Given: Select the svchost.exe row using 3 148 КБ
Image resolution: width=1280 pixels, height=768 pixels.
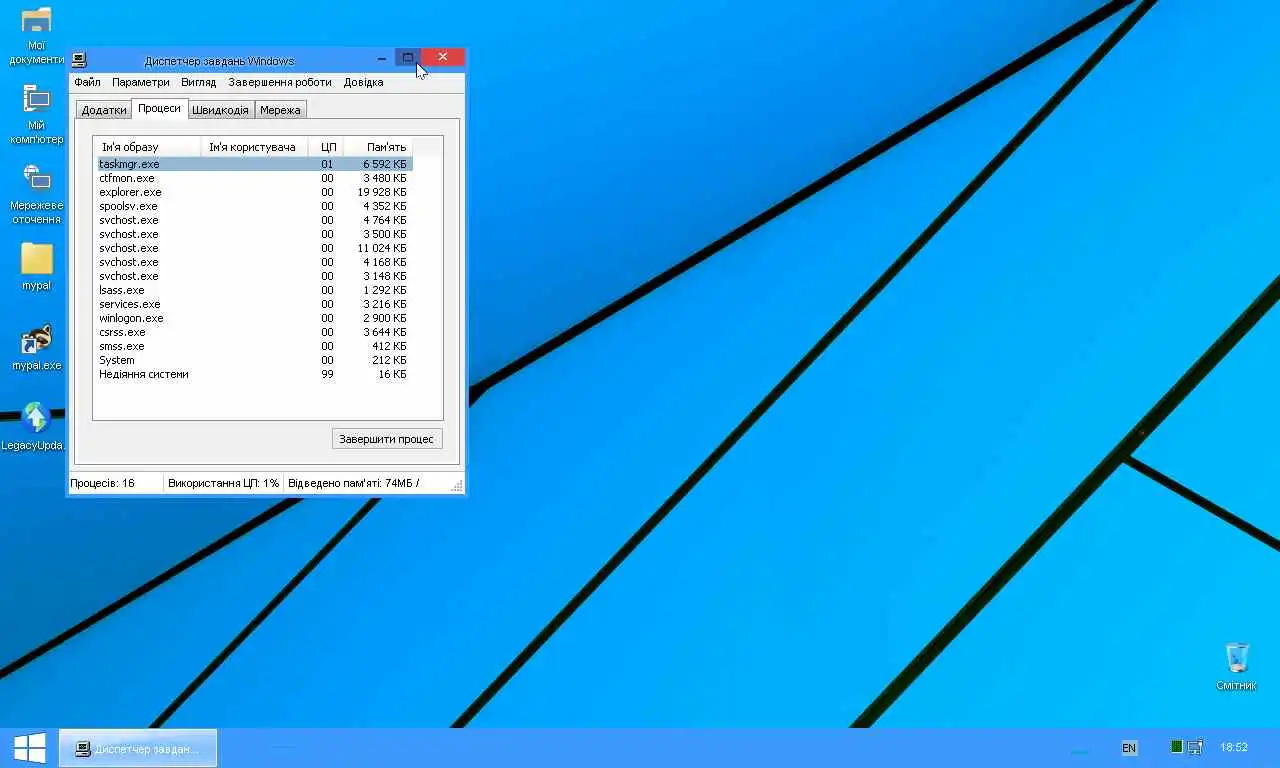Looking at the screenshot, I should [254, 276].
